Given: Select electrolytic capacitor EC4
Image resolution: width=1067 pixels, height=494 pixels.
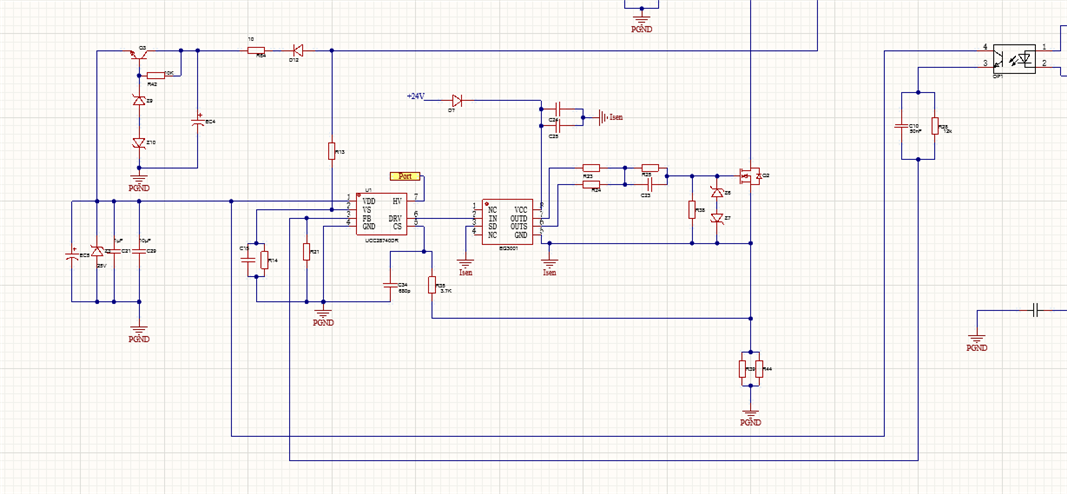Looking at the screenshot, I should point(198,120).
